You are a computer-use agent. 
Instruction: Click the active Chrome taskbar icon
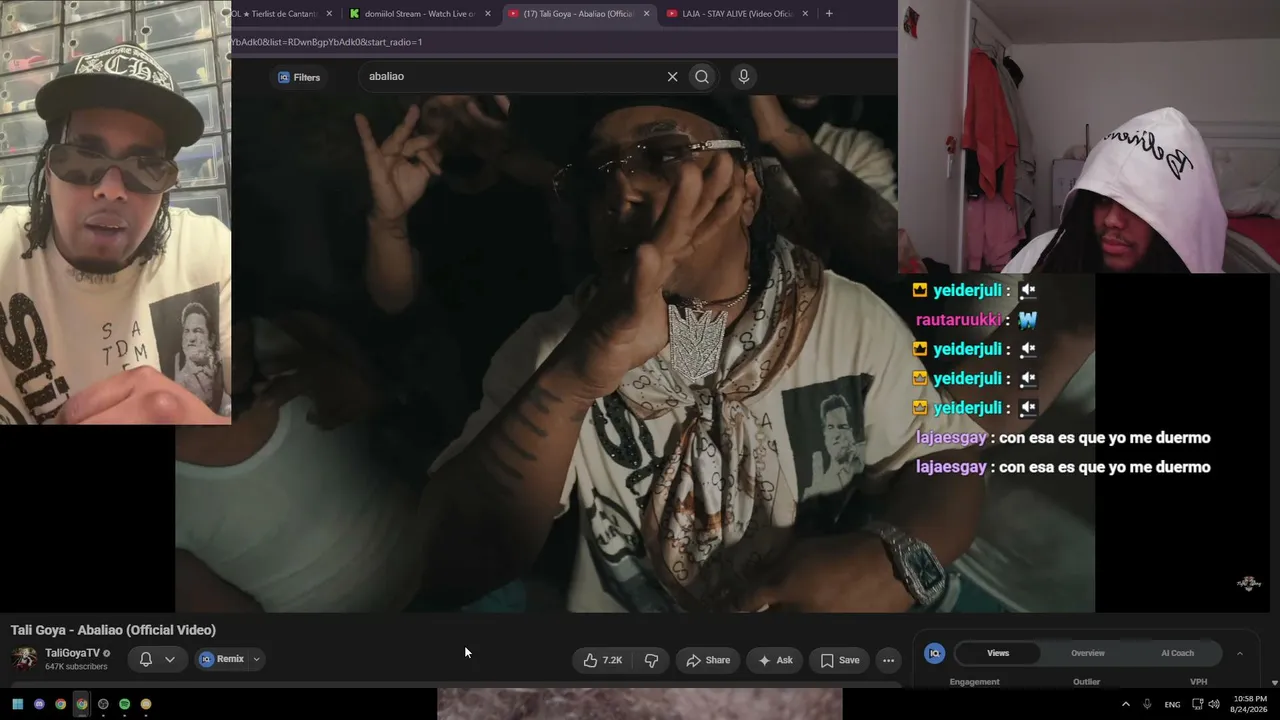[81, 704]
